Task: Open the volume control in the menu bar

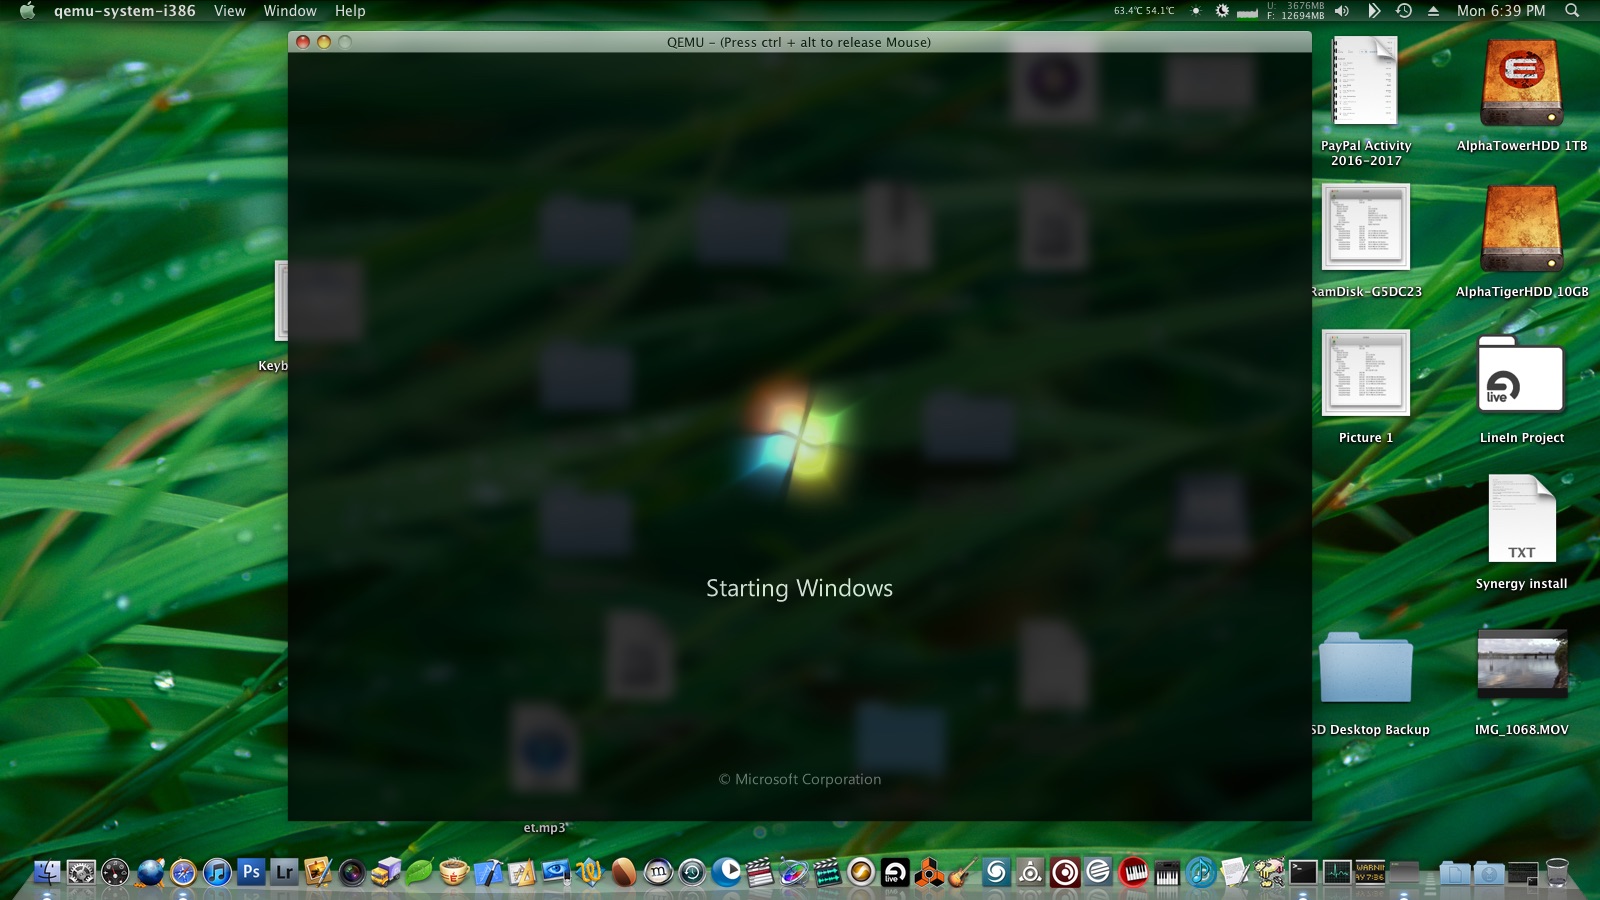Action: click(1342, 11)
